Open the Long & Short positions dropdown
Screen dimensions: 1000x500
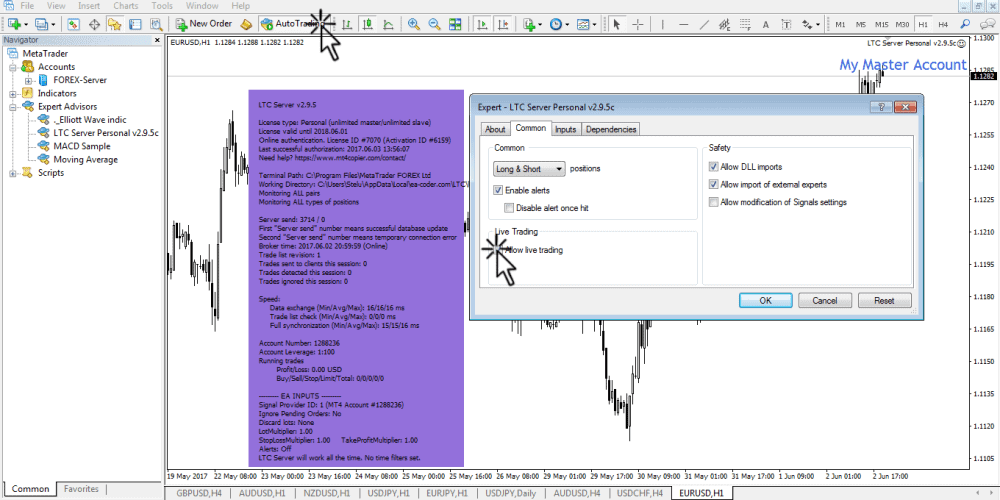529,169
